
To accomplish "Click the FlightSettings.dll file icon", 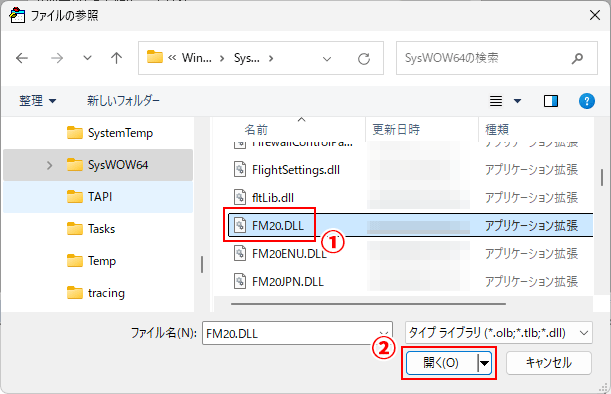I will tap(240, 169).
